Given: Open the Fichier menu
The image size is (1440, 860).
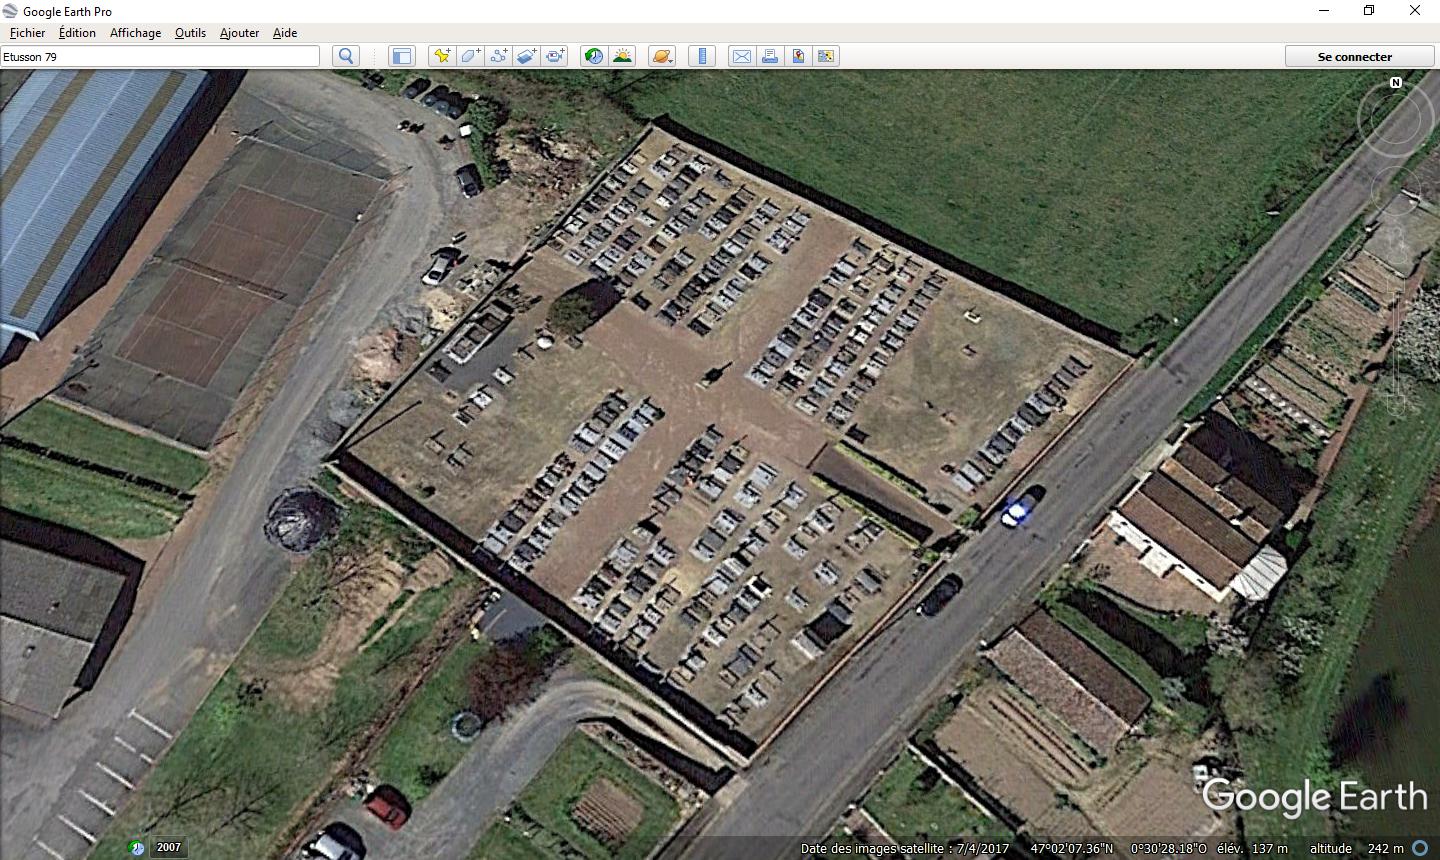Looking at the screenshot, I should click(x=28, y=33).
